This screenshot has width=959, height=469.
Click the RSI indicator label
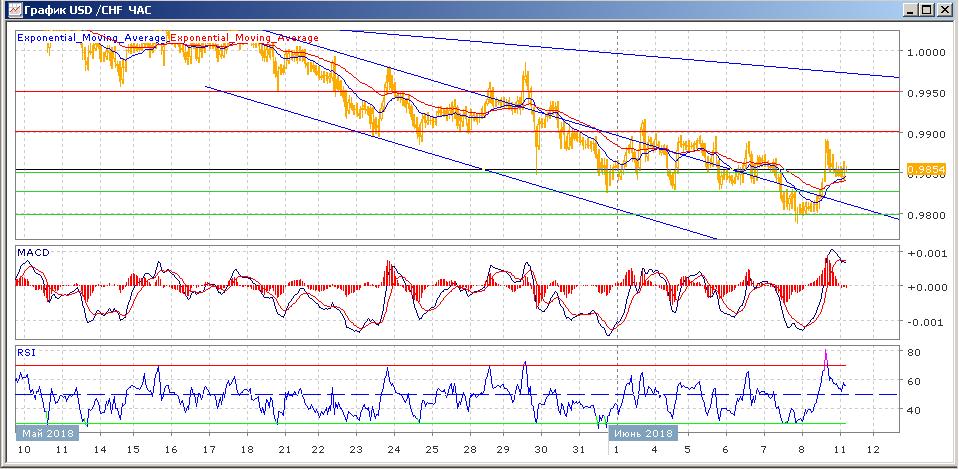[27, 352]
